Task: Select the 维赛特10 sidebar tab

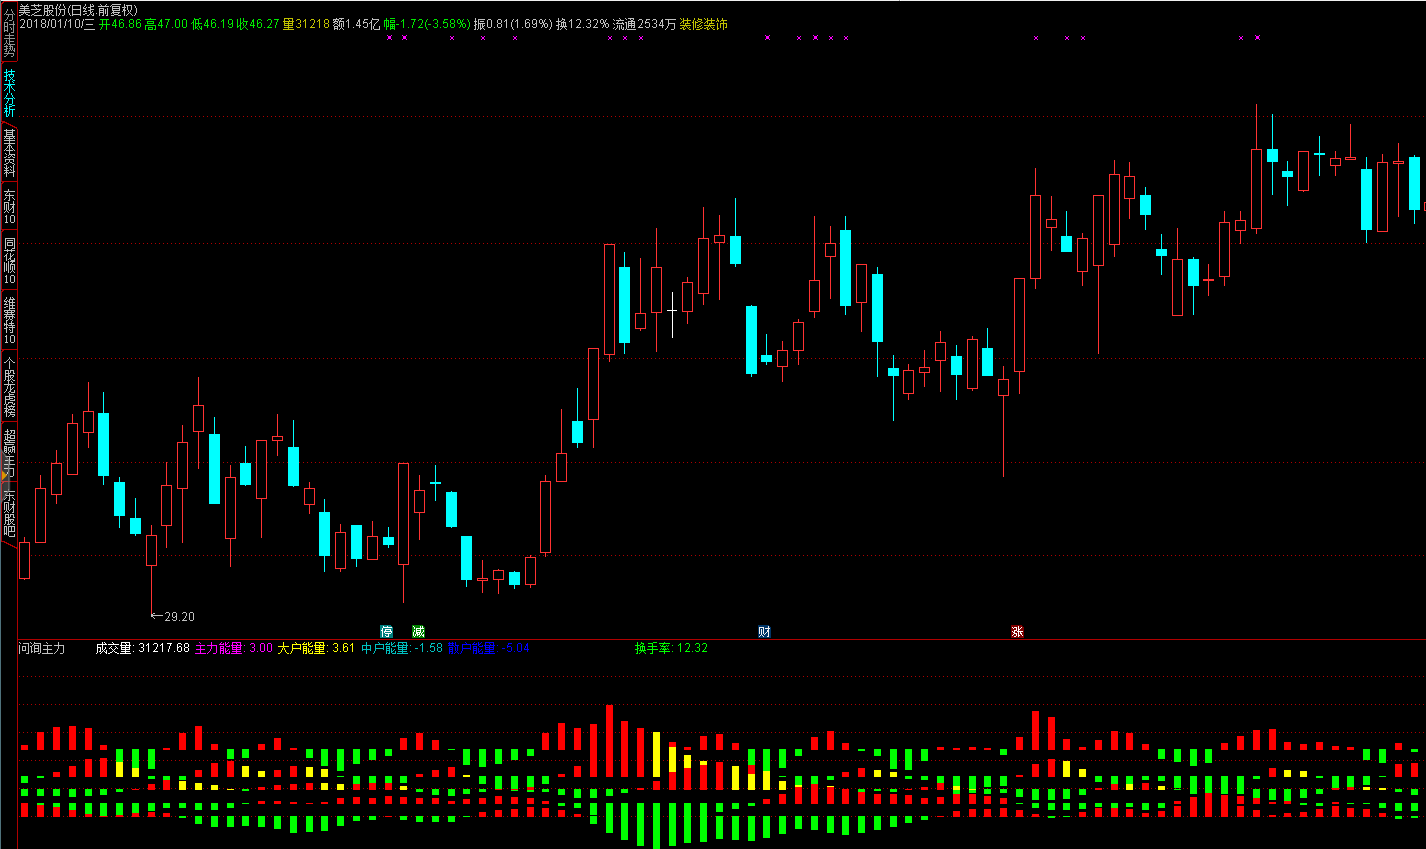Action: coord(9,320)
